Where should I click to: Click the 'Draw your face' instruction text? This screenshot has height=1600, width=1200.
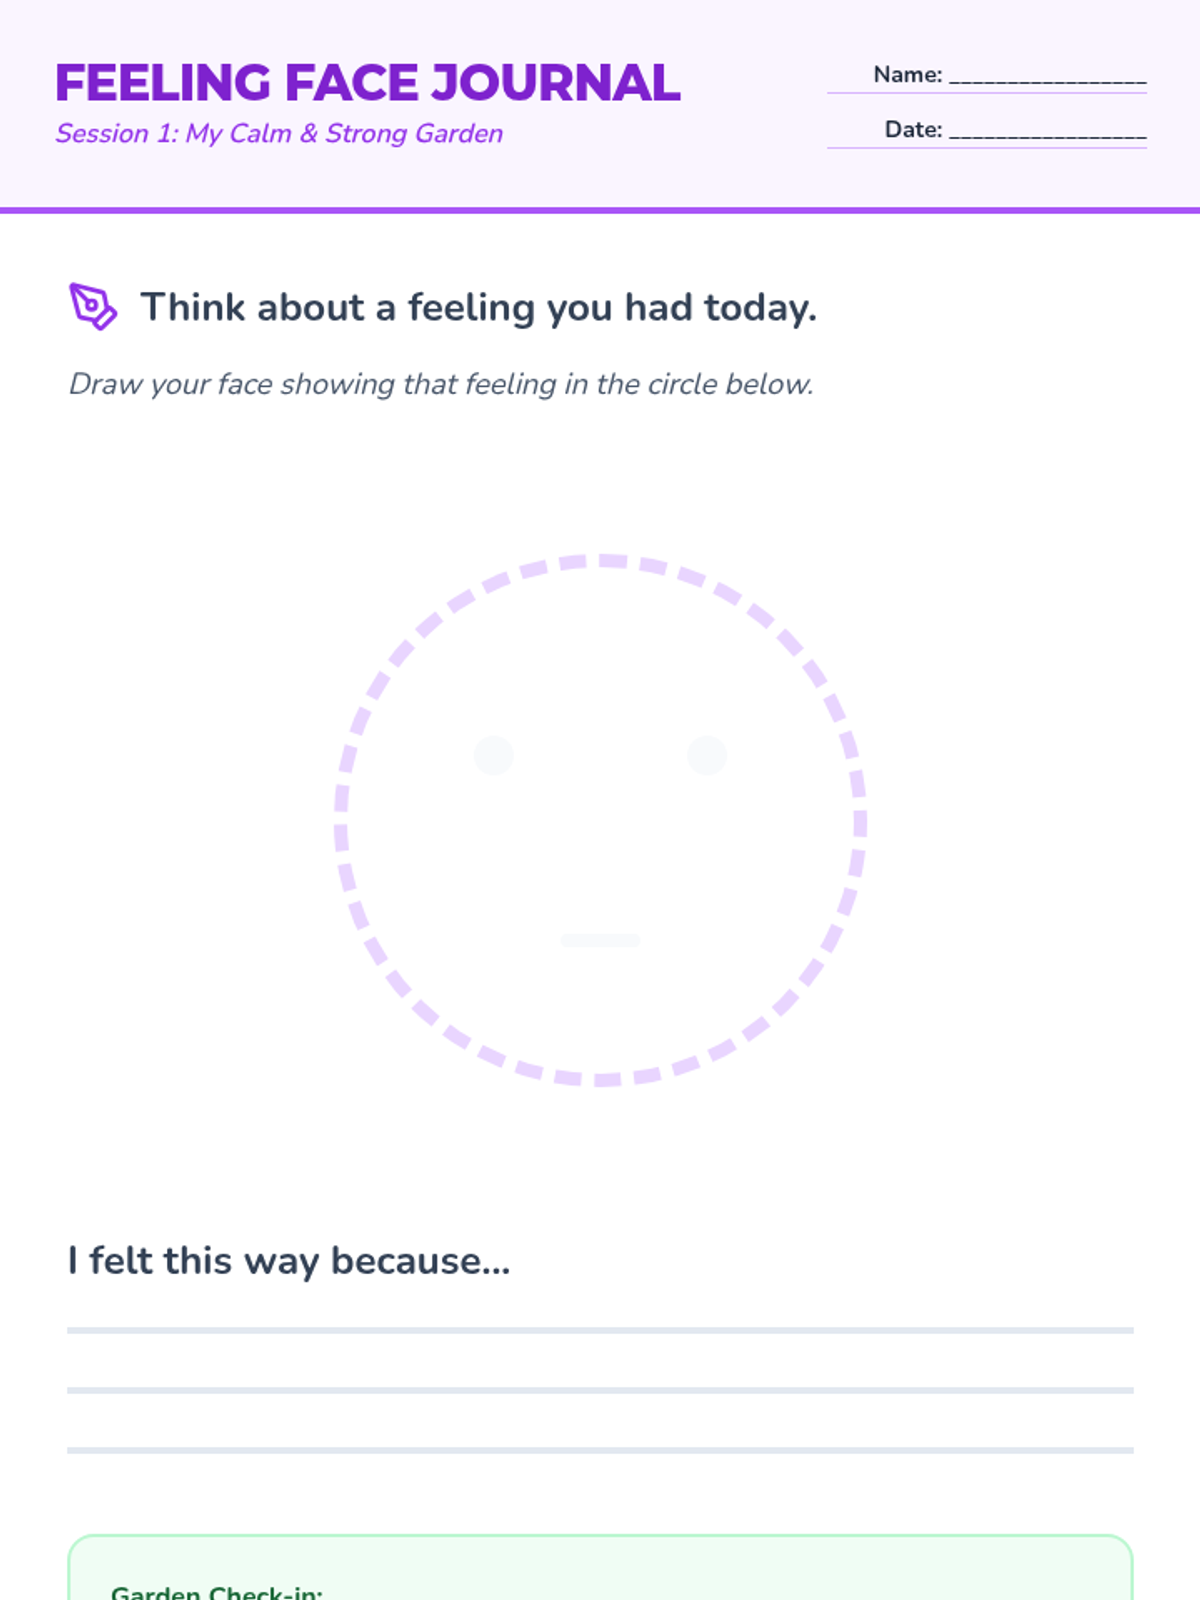(x=441, y=384)
